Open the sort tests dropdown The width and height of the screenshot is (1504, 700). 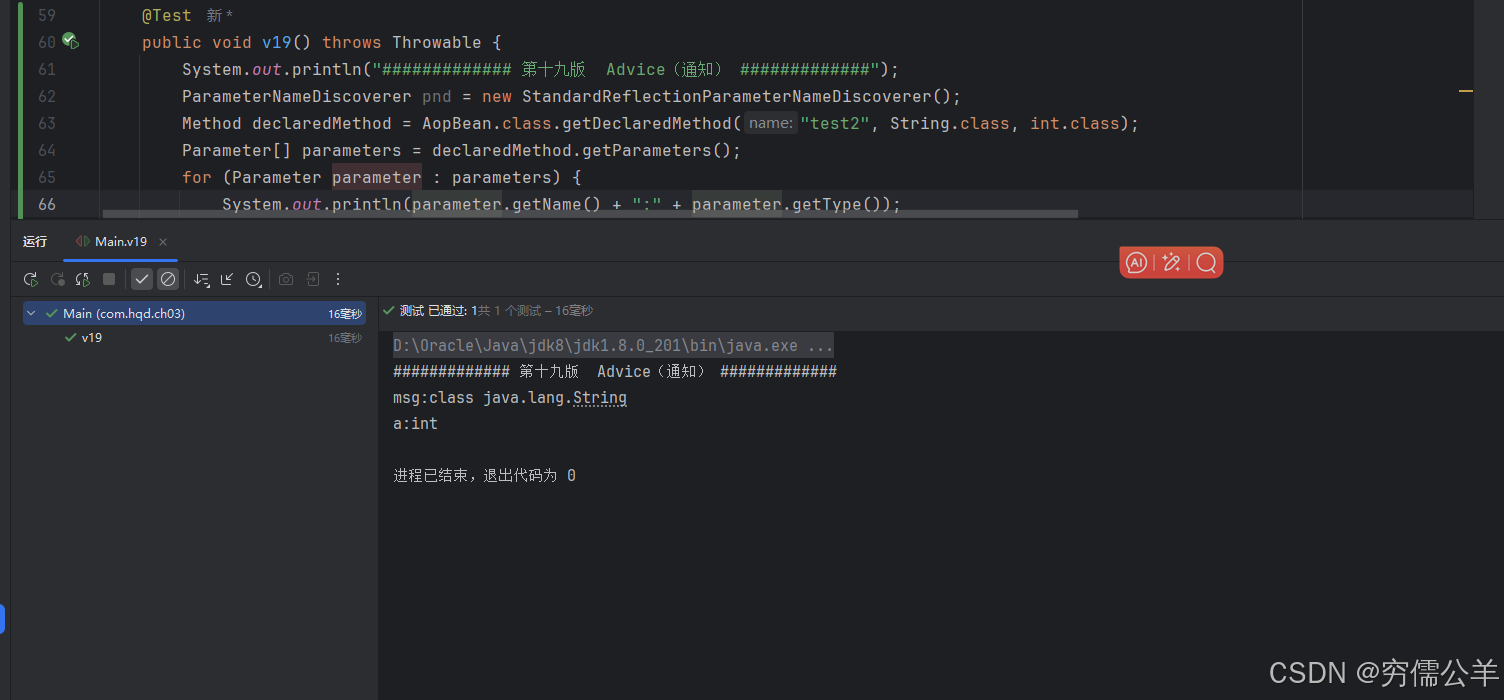(202, 279)
